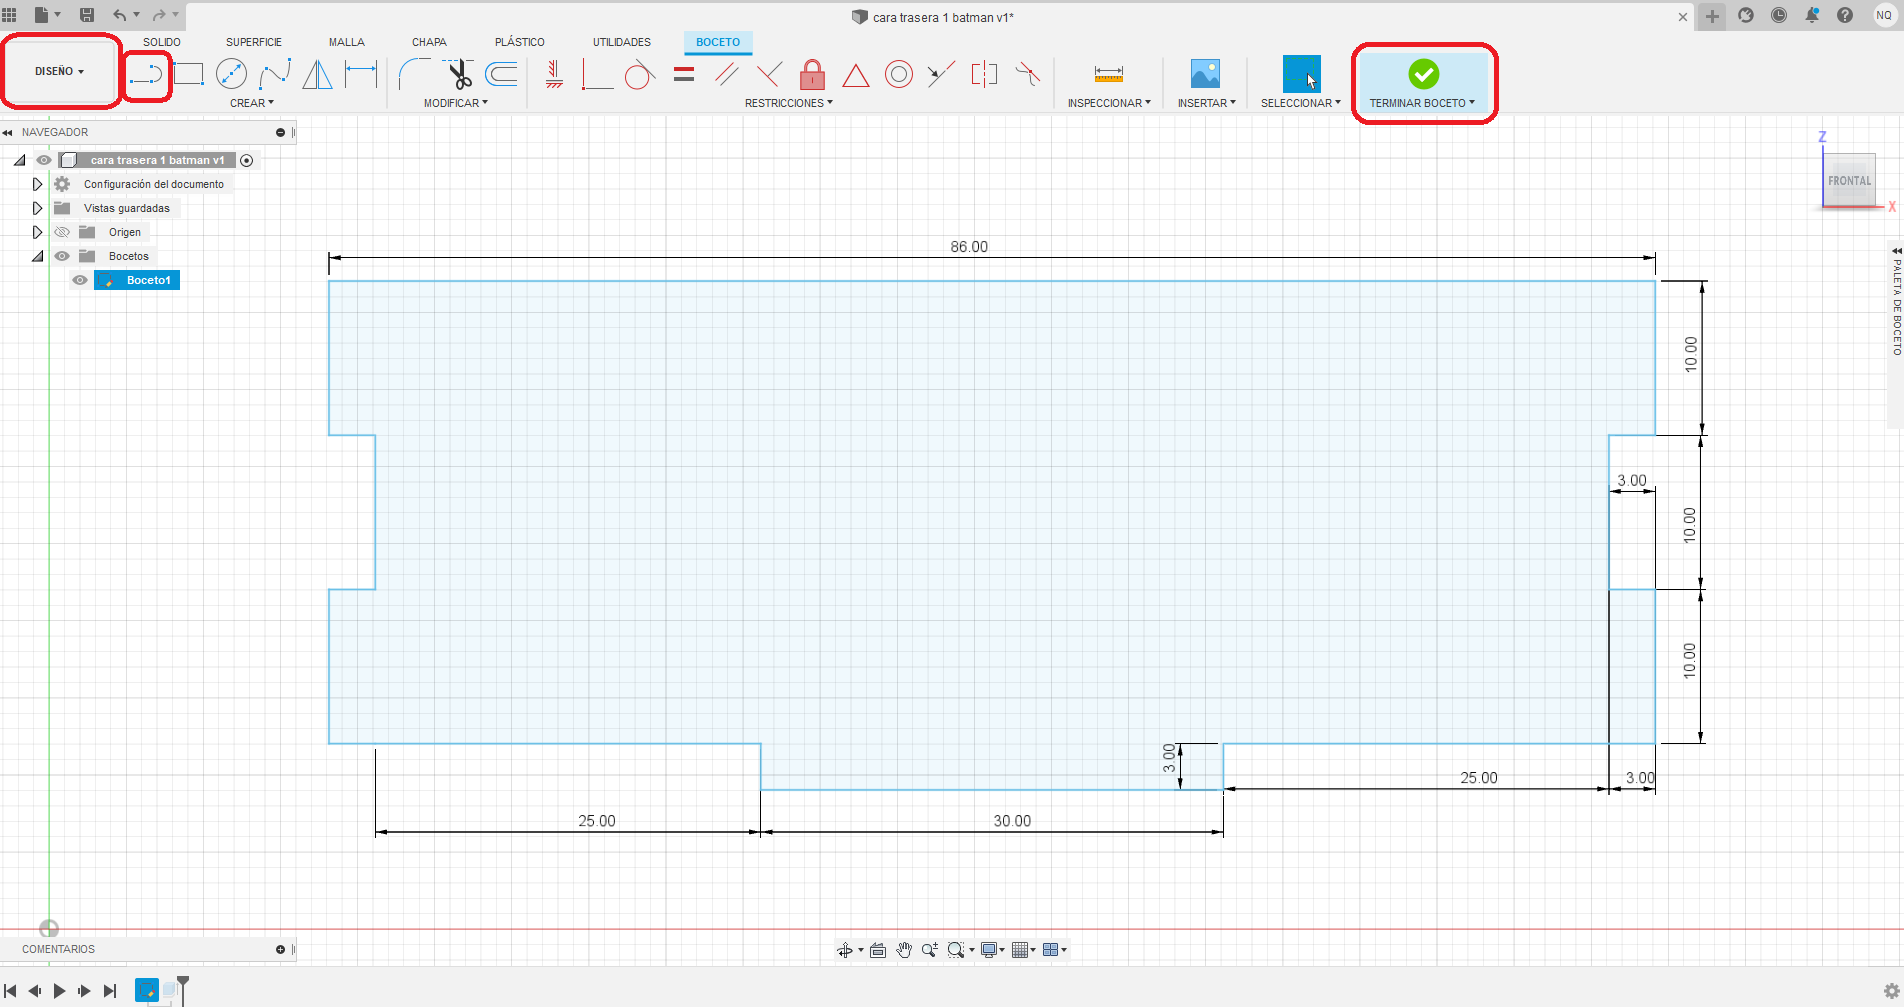Apply Horizontal/Vertical constraint
The width and height of the screenshot is (1904, 1007).
[554, 74]
